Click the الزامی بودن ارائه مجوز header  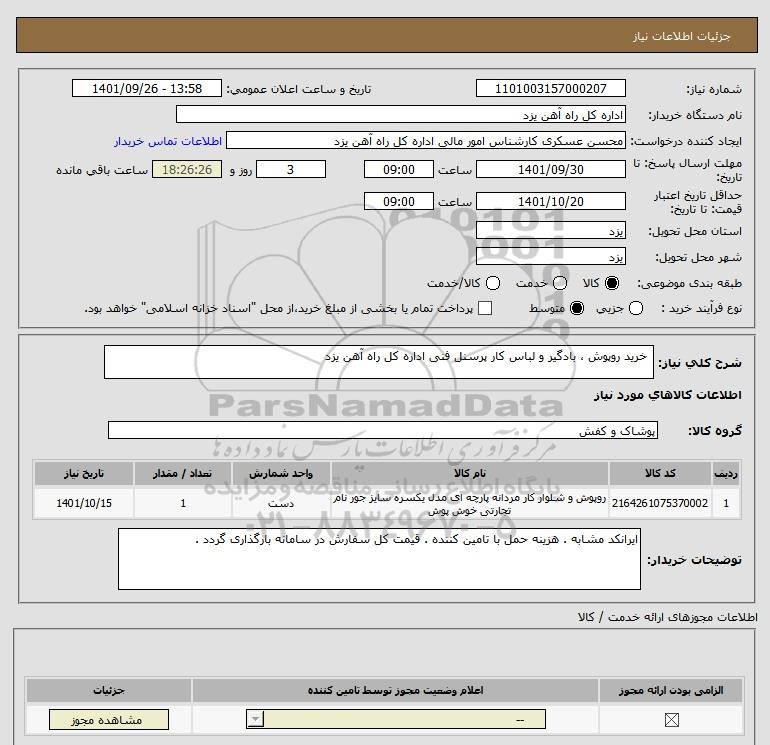click(671, 690)
